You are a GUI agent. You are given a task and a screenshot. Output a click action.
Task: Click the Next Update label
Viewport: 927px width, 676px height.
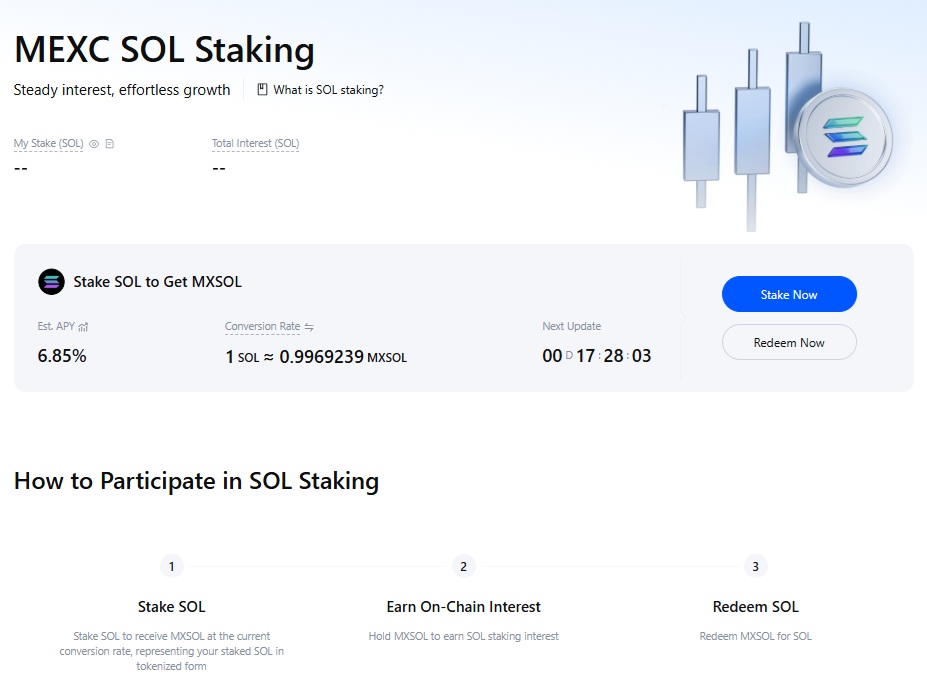pos(572,326)
